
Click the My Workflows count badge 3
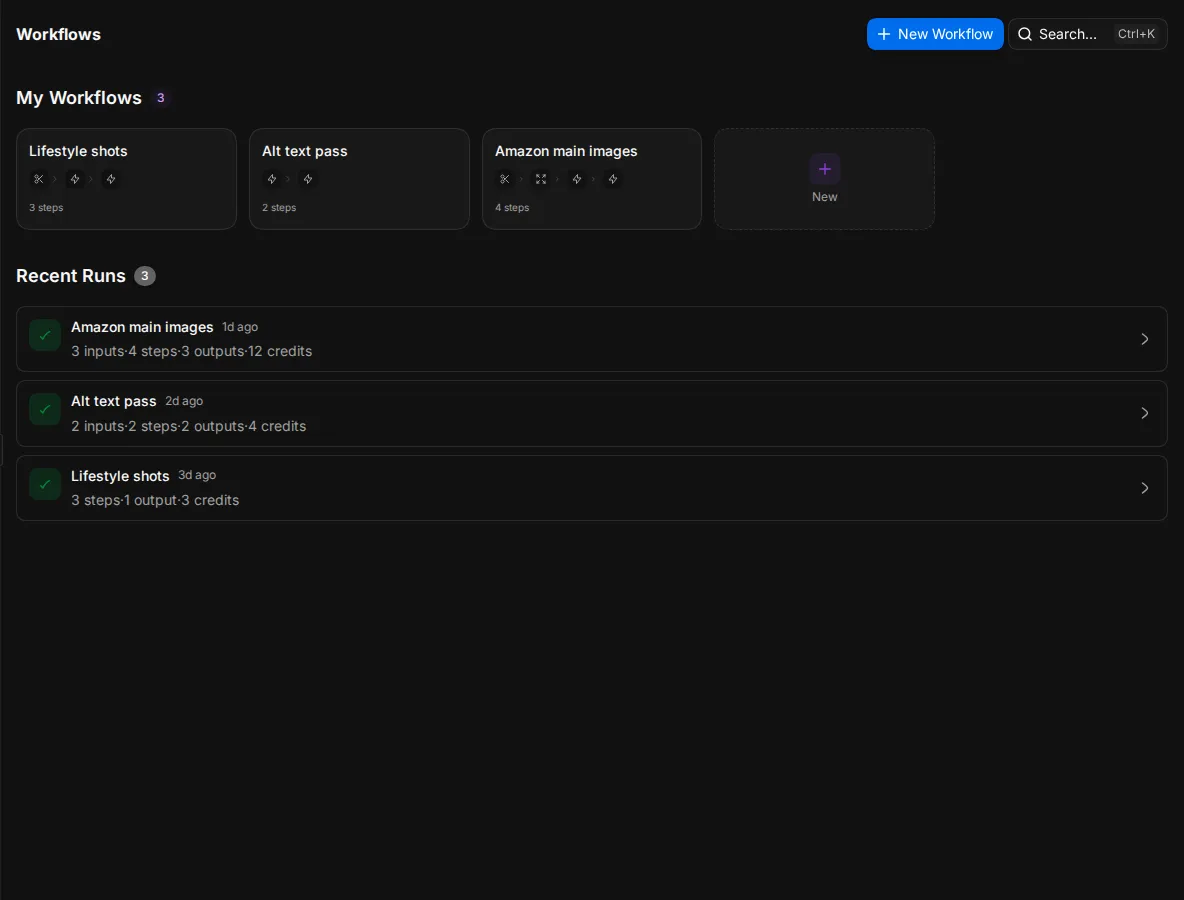[160, 97]
